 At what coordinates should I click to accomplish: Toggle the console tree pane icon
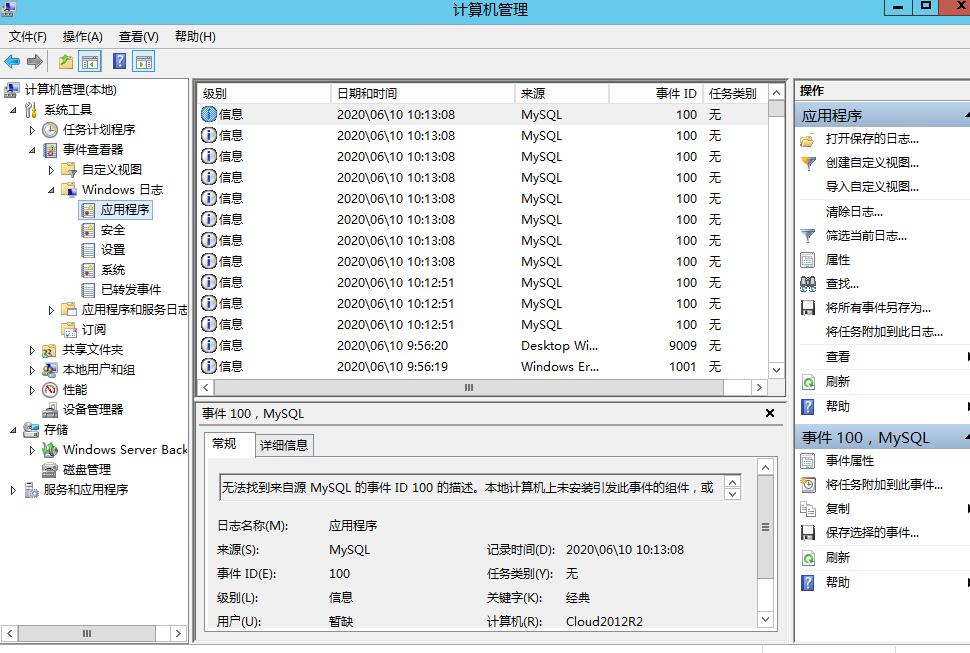pyautogui.click(x=90, y=61)
